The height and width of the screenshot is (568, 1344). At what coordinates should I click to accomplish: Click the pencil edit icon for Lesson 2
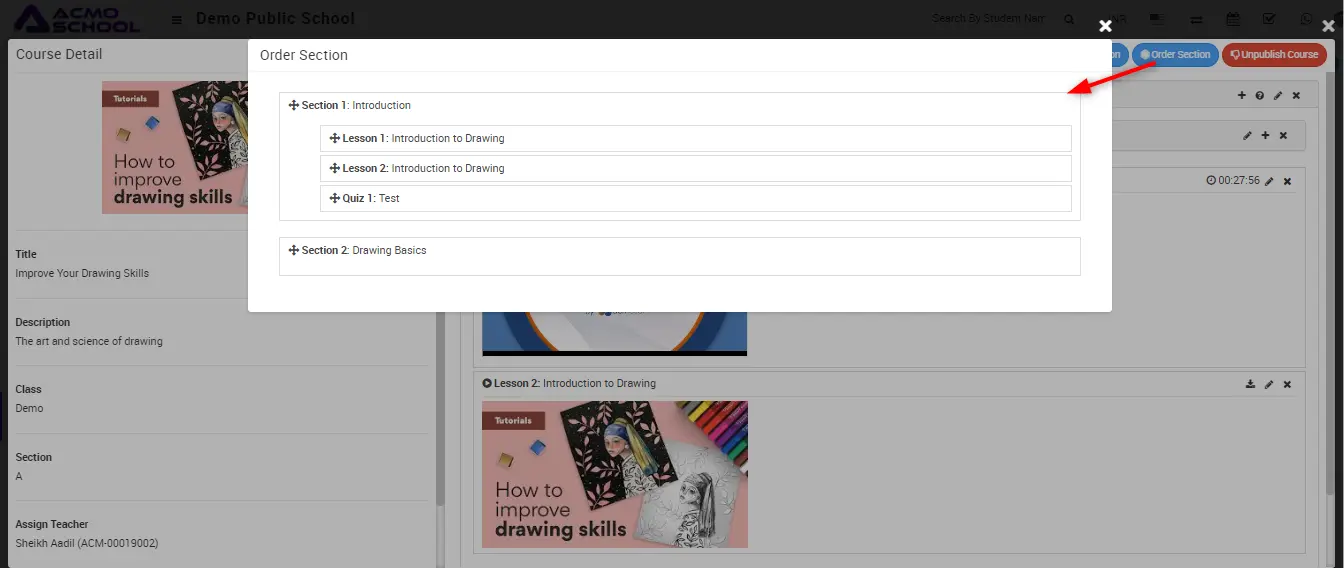1269,384
